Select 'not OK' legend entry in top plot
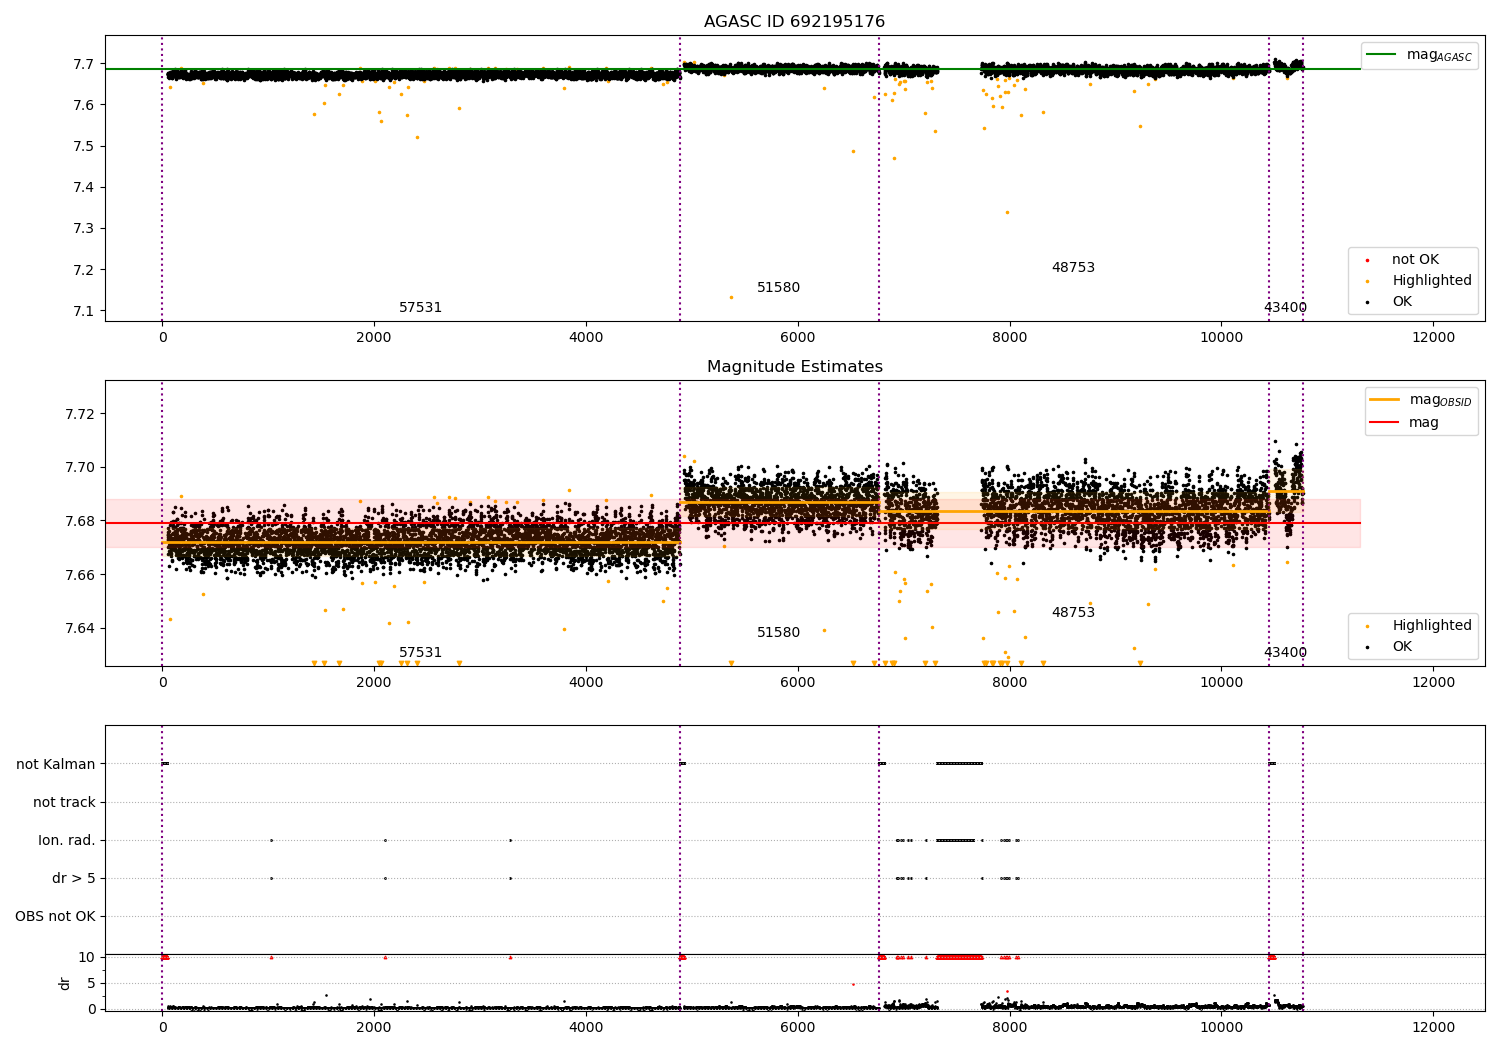Image resolution: width=1500 pixels, height=1050 pixels. point(1415,260)
